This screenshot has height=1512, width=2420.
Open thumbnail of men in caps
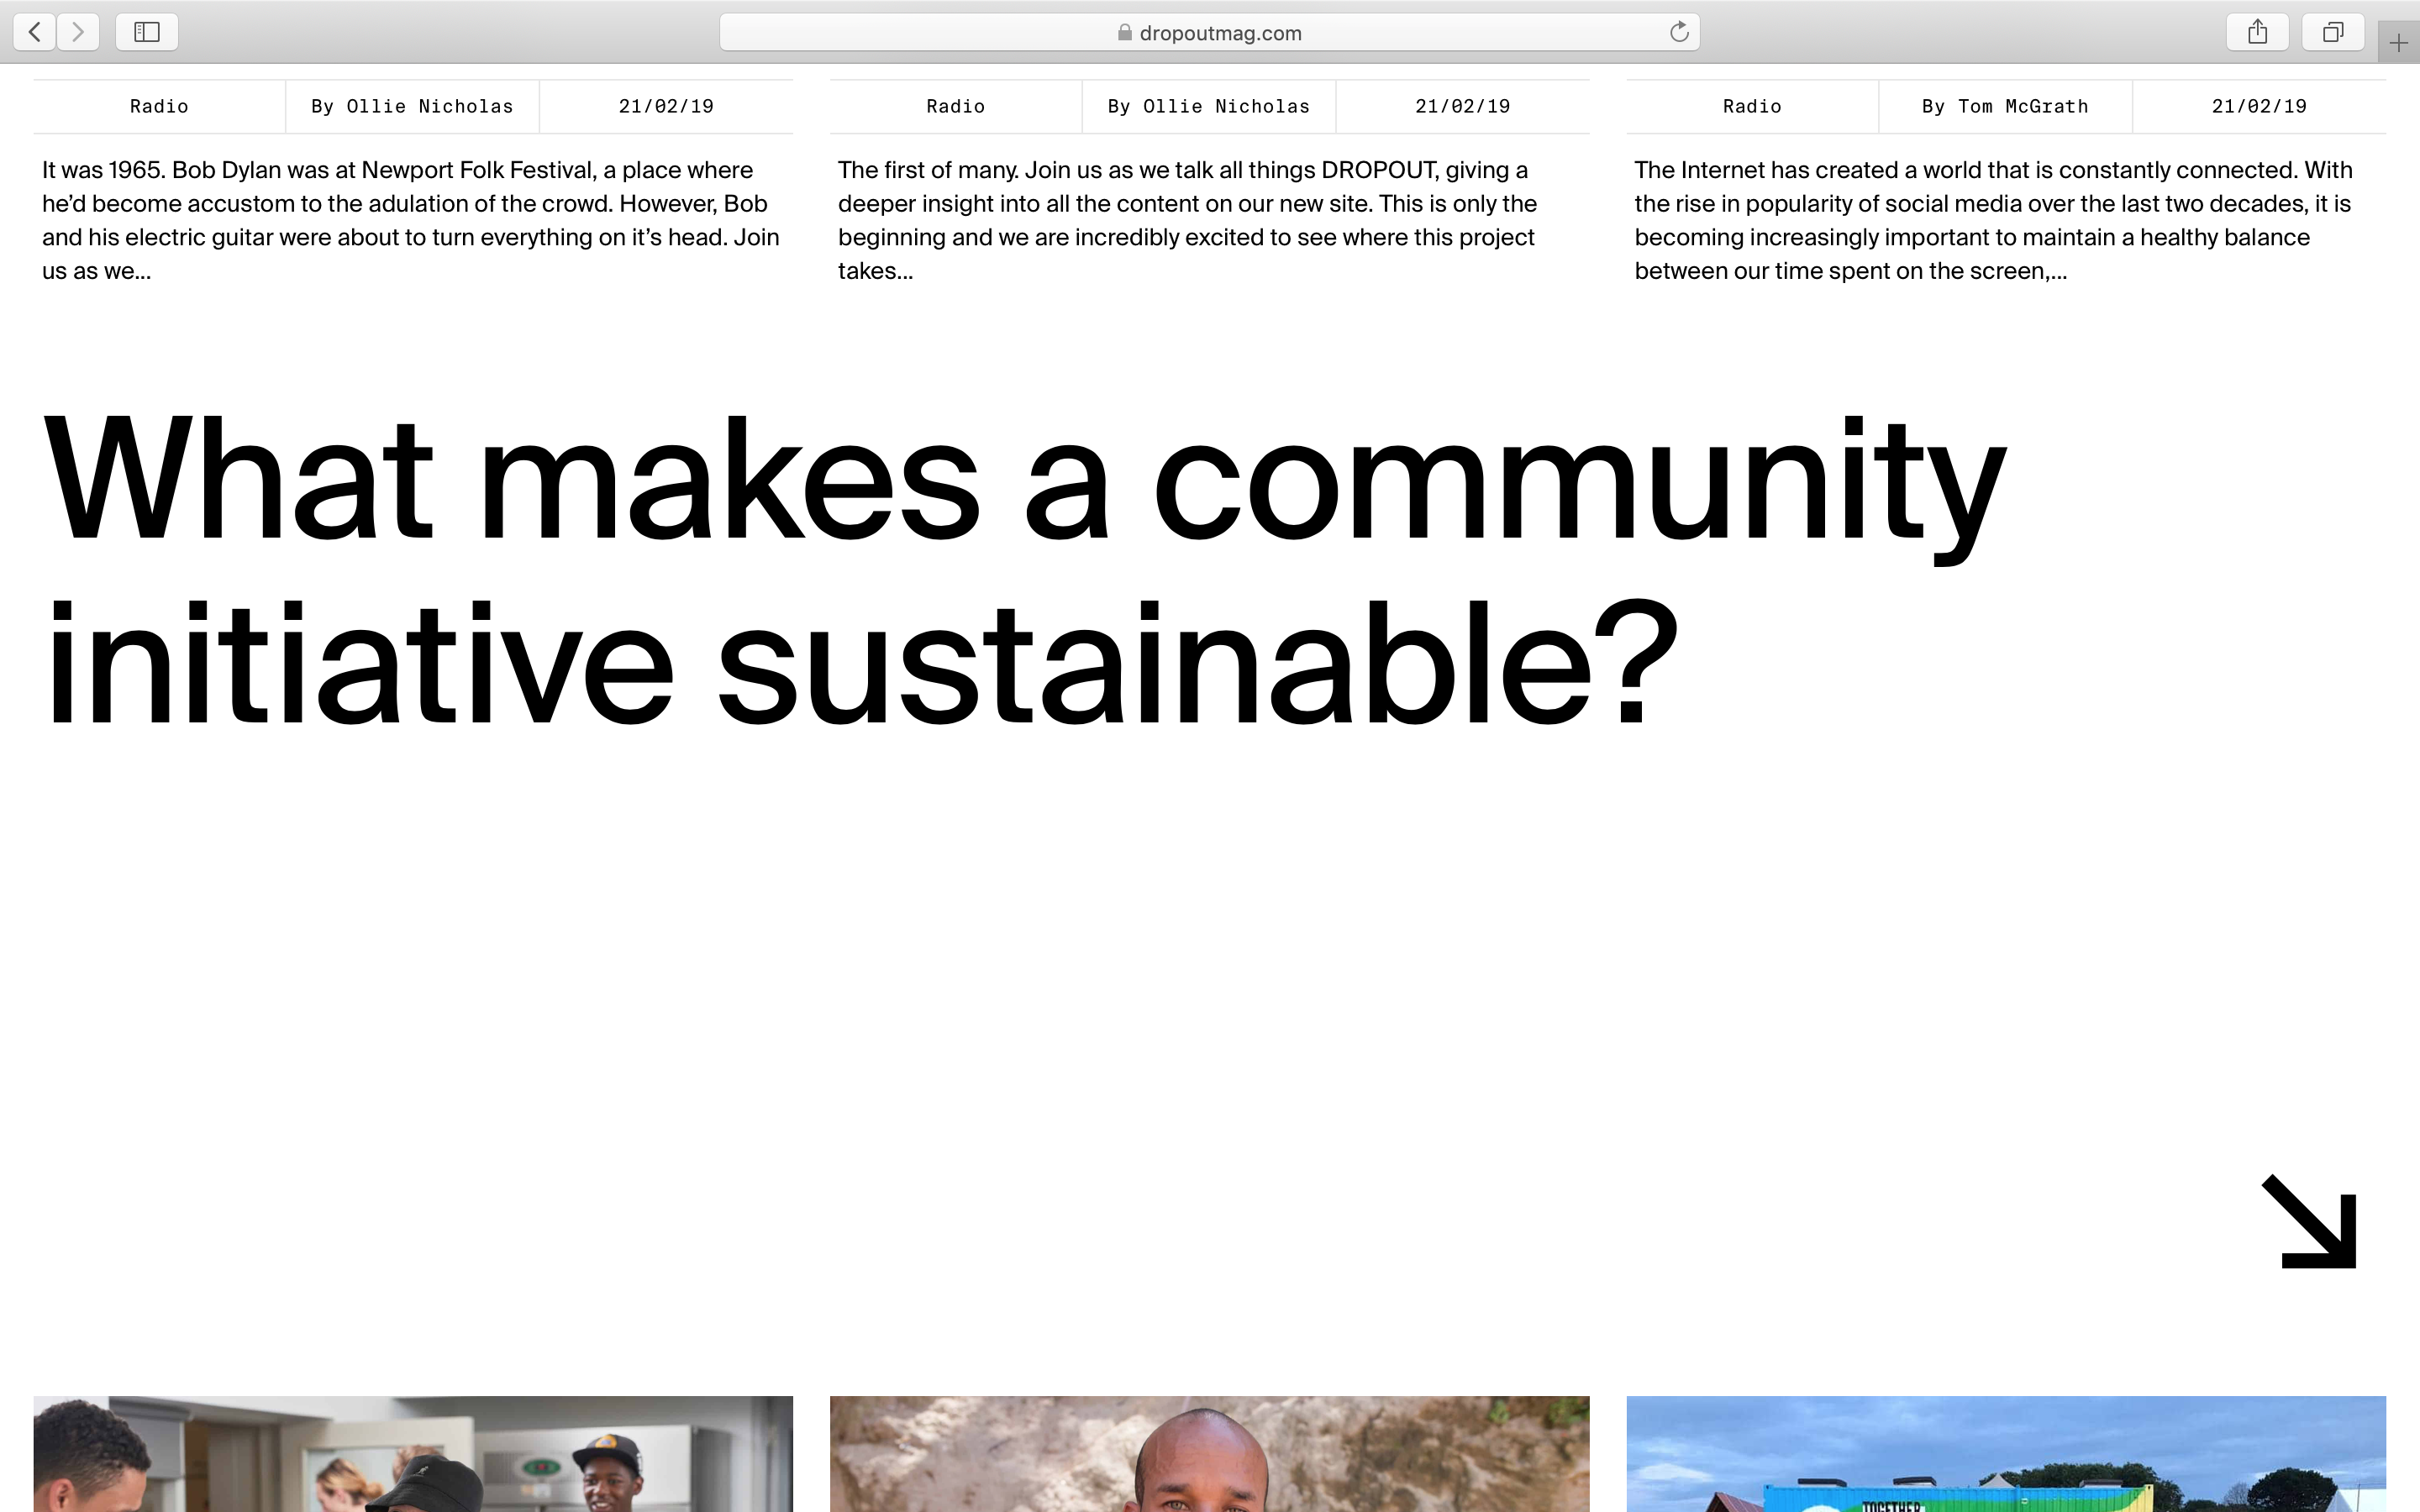(413, 1454)
